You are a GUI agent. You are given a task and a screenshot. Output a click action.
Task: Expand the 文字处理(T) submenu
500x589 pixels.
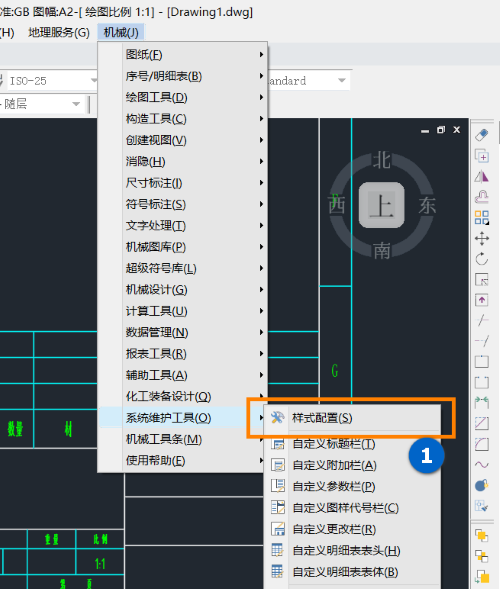(183, 226)
